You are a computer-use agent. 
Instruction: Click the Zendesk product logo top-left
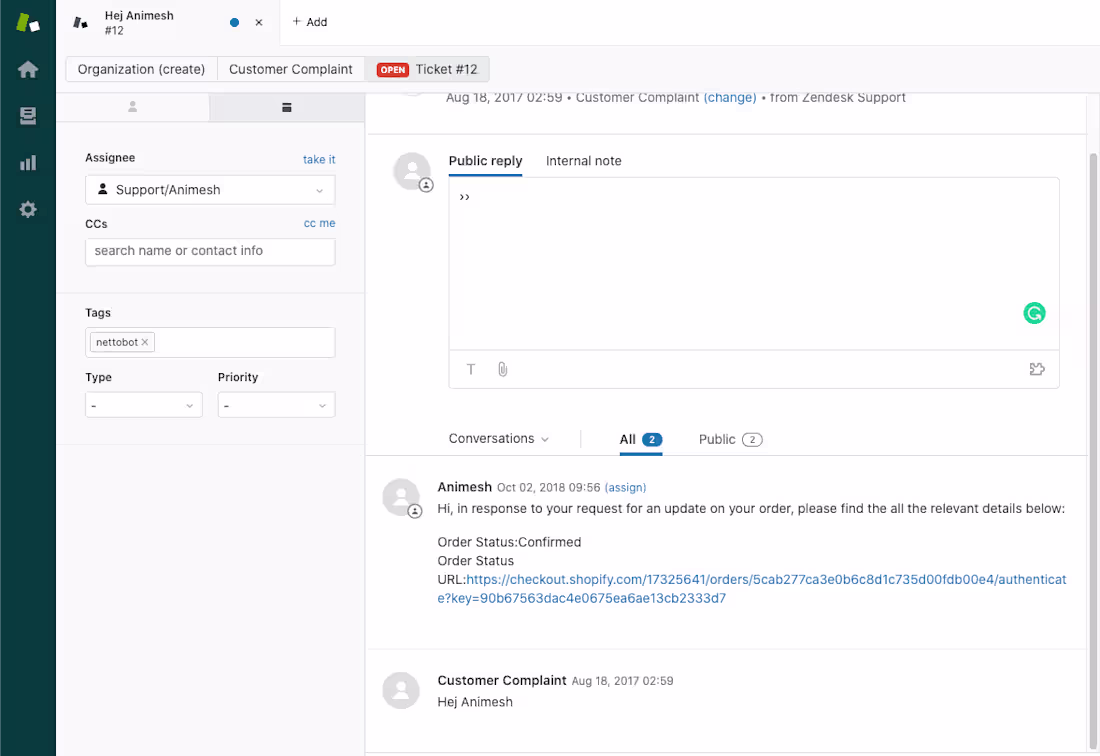[27, 20]
